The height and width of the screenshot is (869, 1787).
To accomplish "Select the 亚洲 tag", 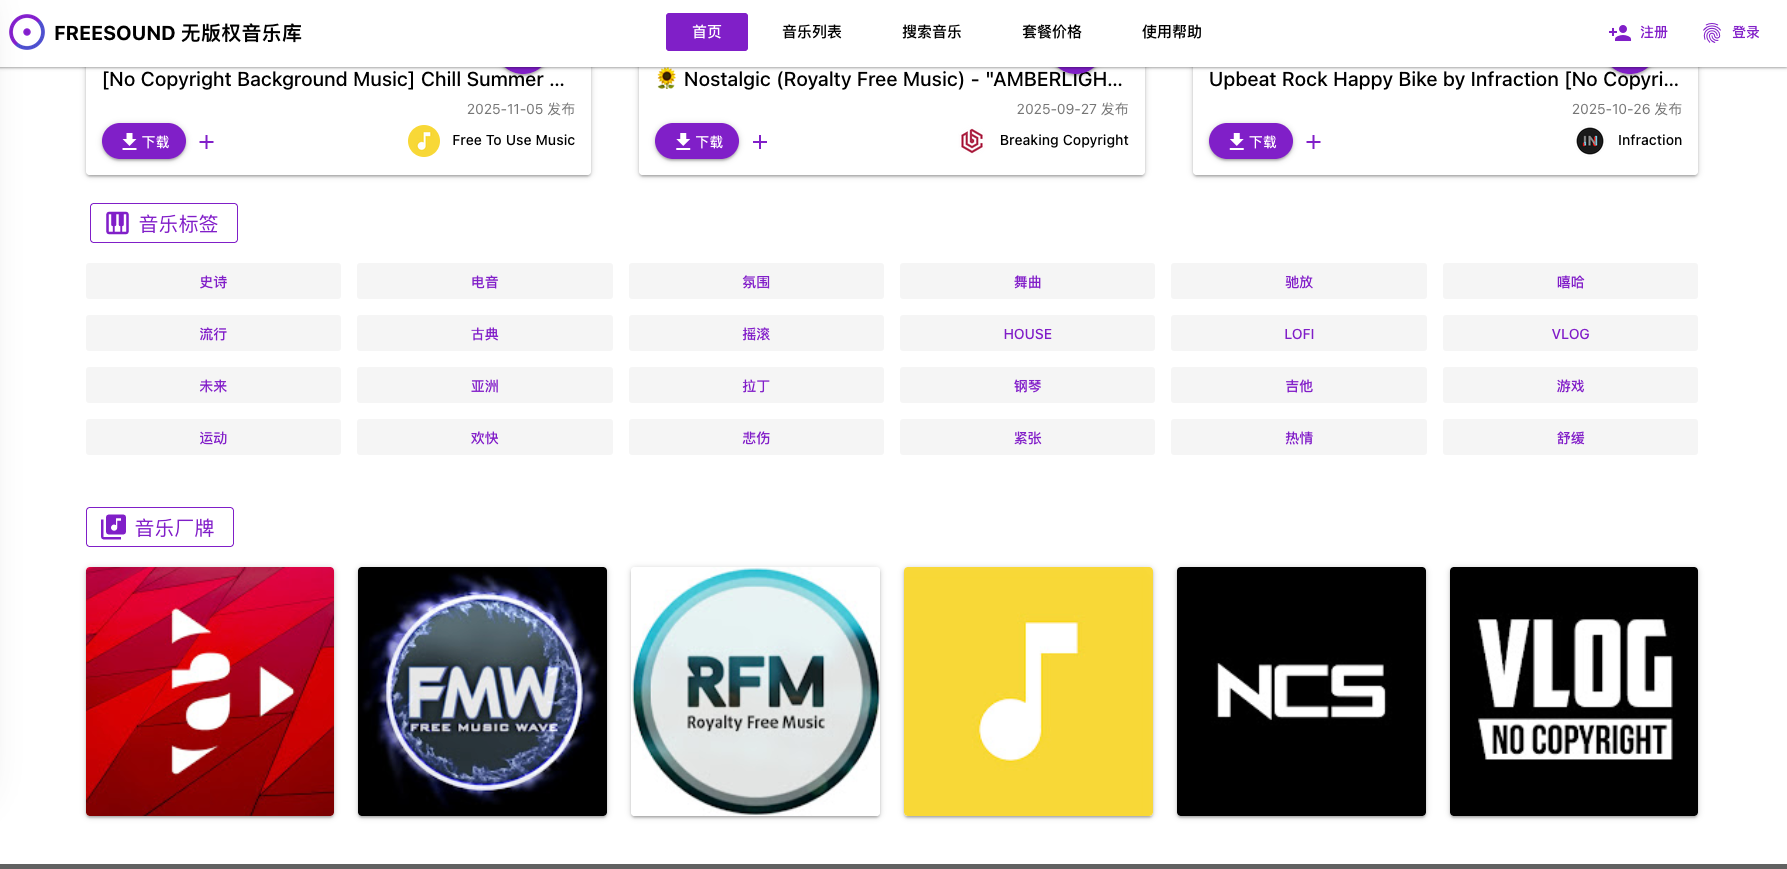I will pyautogui.click(x=485, y=385).
